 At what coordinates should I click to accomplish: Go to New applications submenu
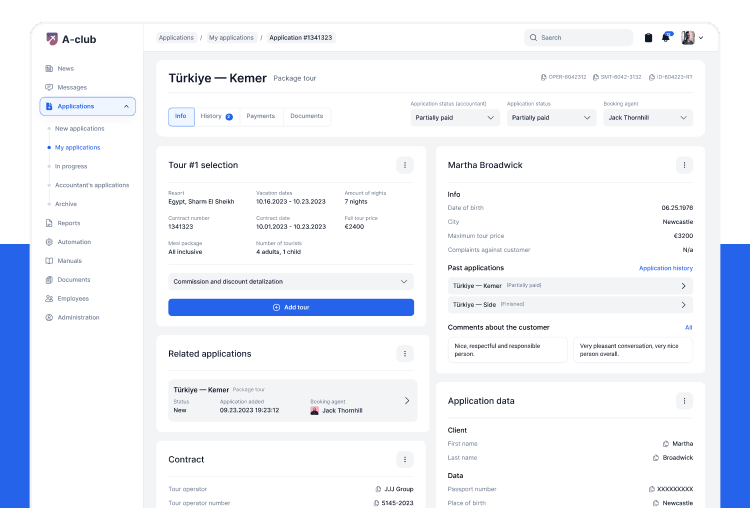[x=79, y=129]
